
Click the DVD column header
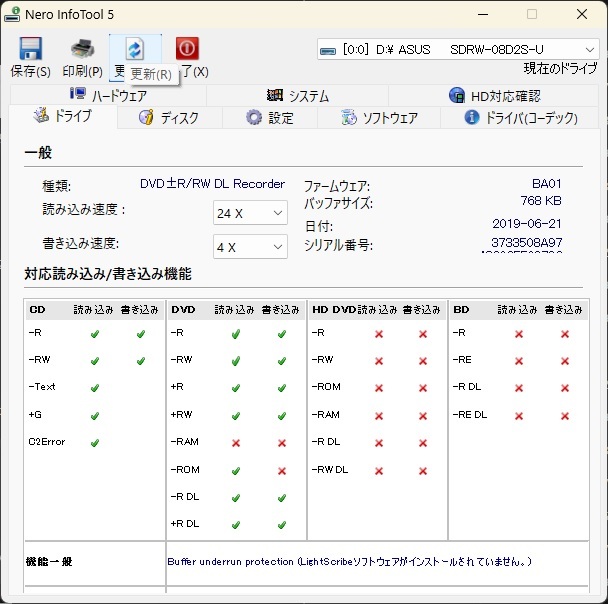[x=183, y=310]
